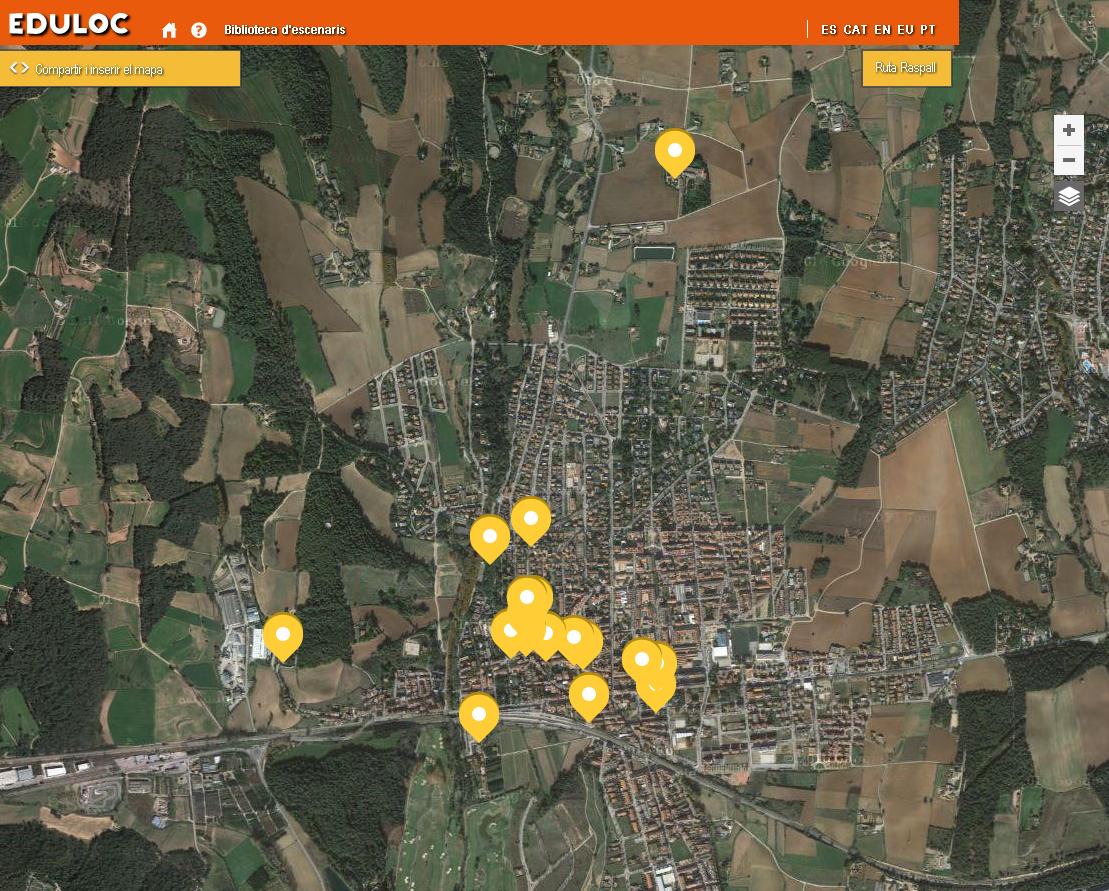The image size is (1109, 891).
Task: Zoom out with the minus button
Action: pos(1069,160)
